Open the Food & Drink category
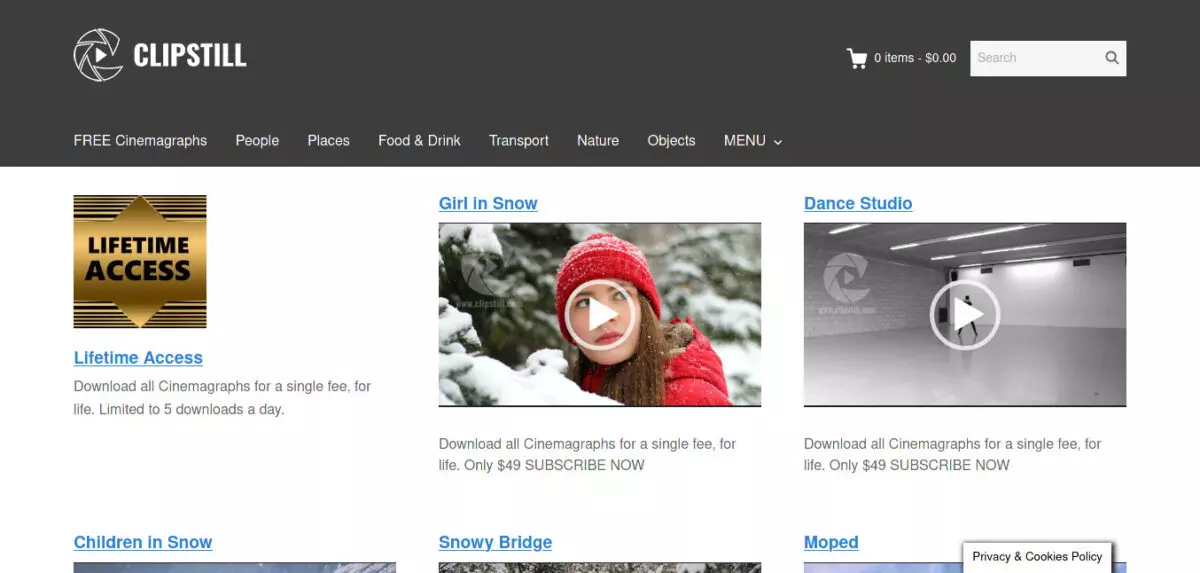The width and height of the screenshot is (1200, 573). click(x=419, y=141)
